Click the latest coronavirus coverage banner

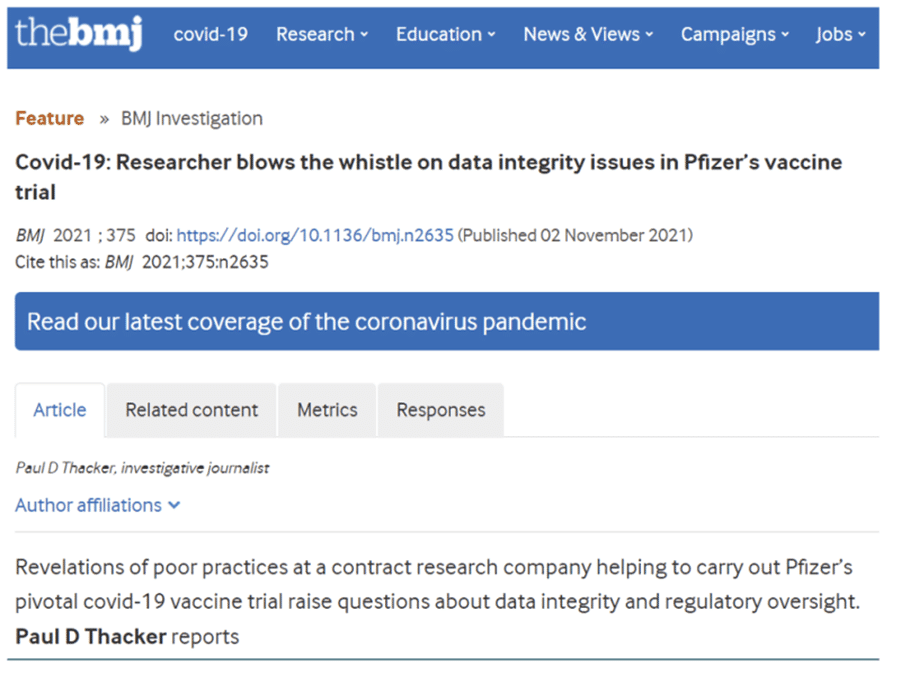point(447,321)
